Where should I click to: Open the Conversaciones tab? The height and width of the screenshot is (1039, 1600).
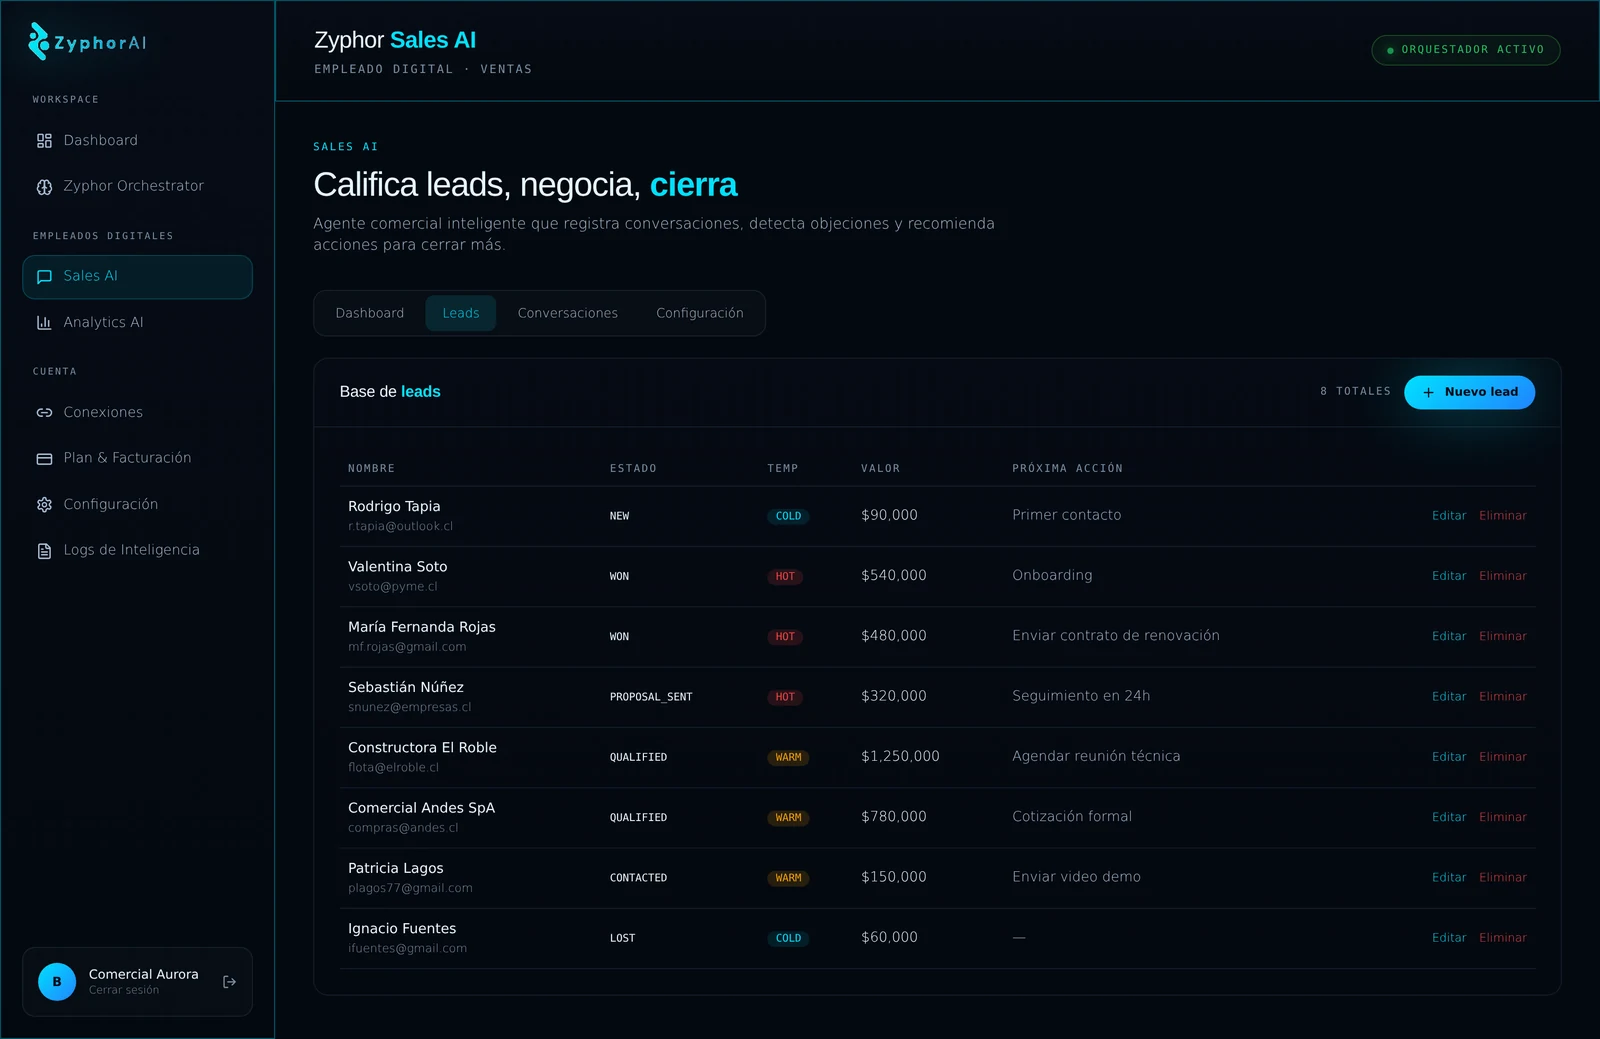(x=568, y=313)
